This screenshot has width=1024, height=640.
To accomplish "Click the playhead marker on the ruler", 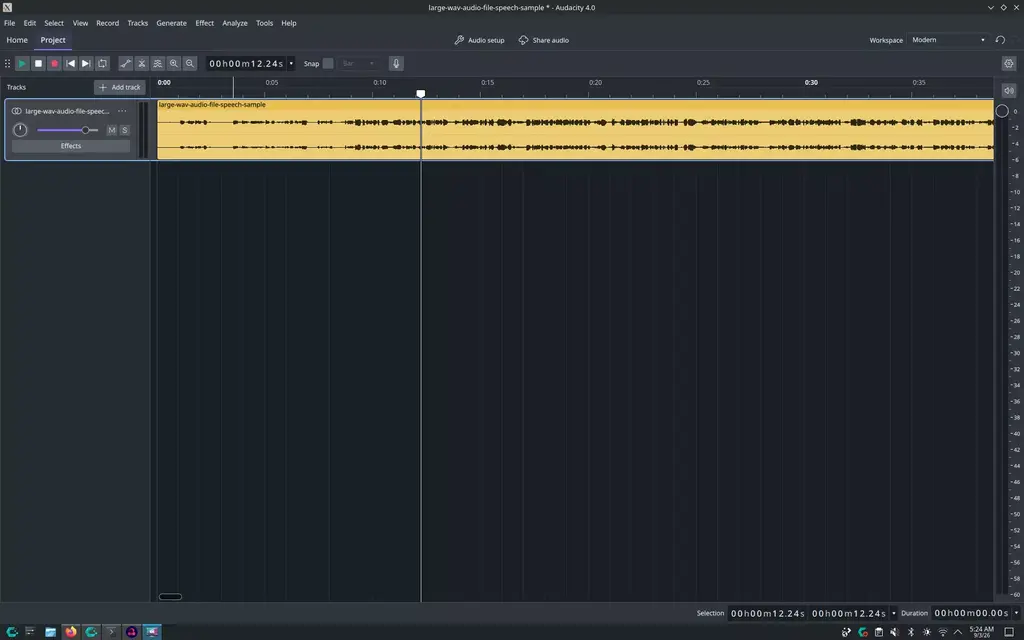I will 421,94.
